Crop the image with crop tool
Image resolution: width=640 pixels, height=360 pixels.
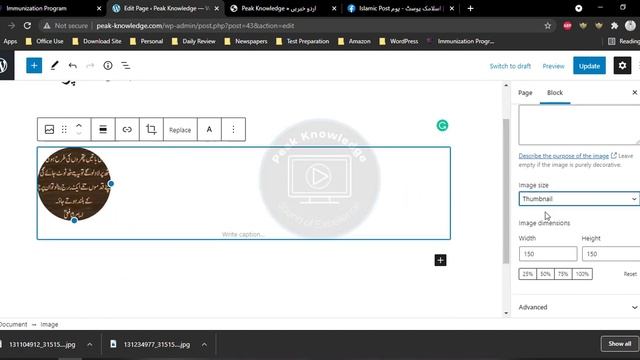151,129
